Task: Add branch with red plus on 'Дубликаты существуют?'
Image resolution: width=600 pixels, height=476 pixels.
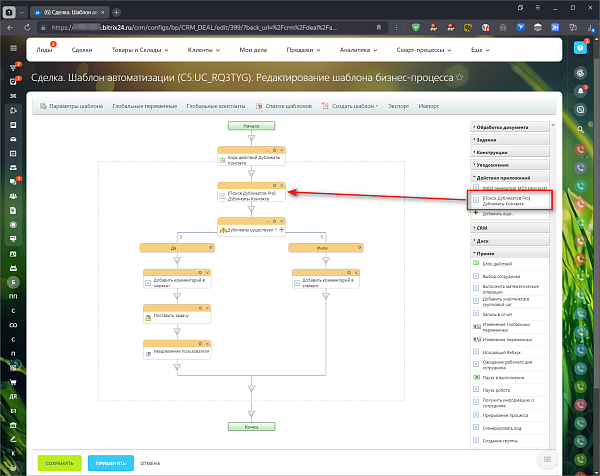Action: tap(282, 230)
